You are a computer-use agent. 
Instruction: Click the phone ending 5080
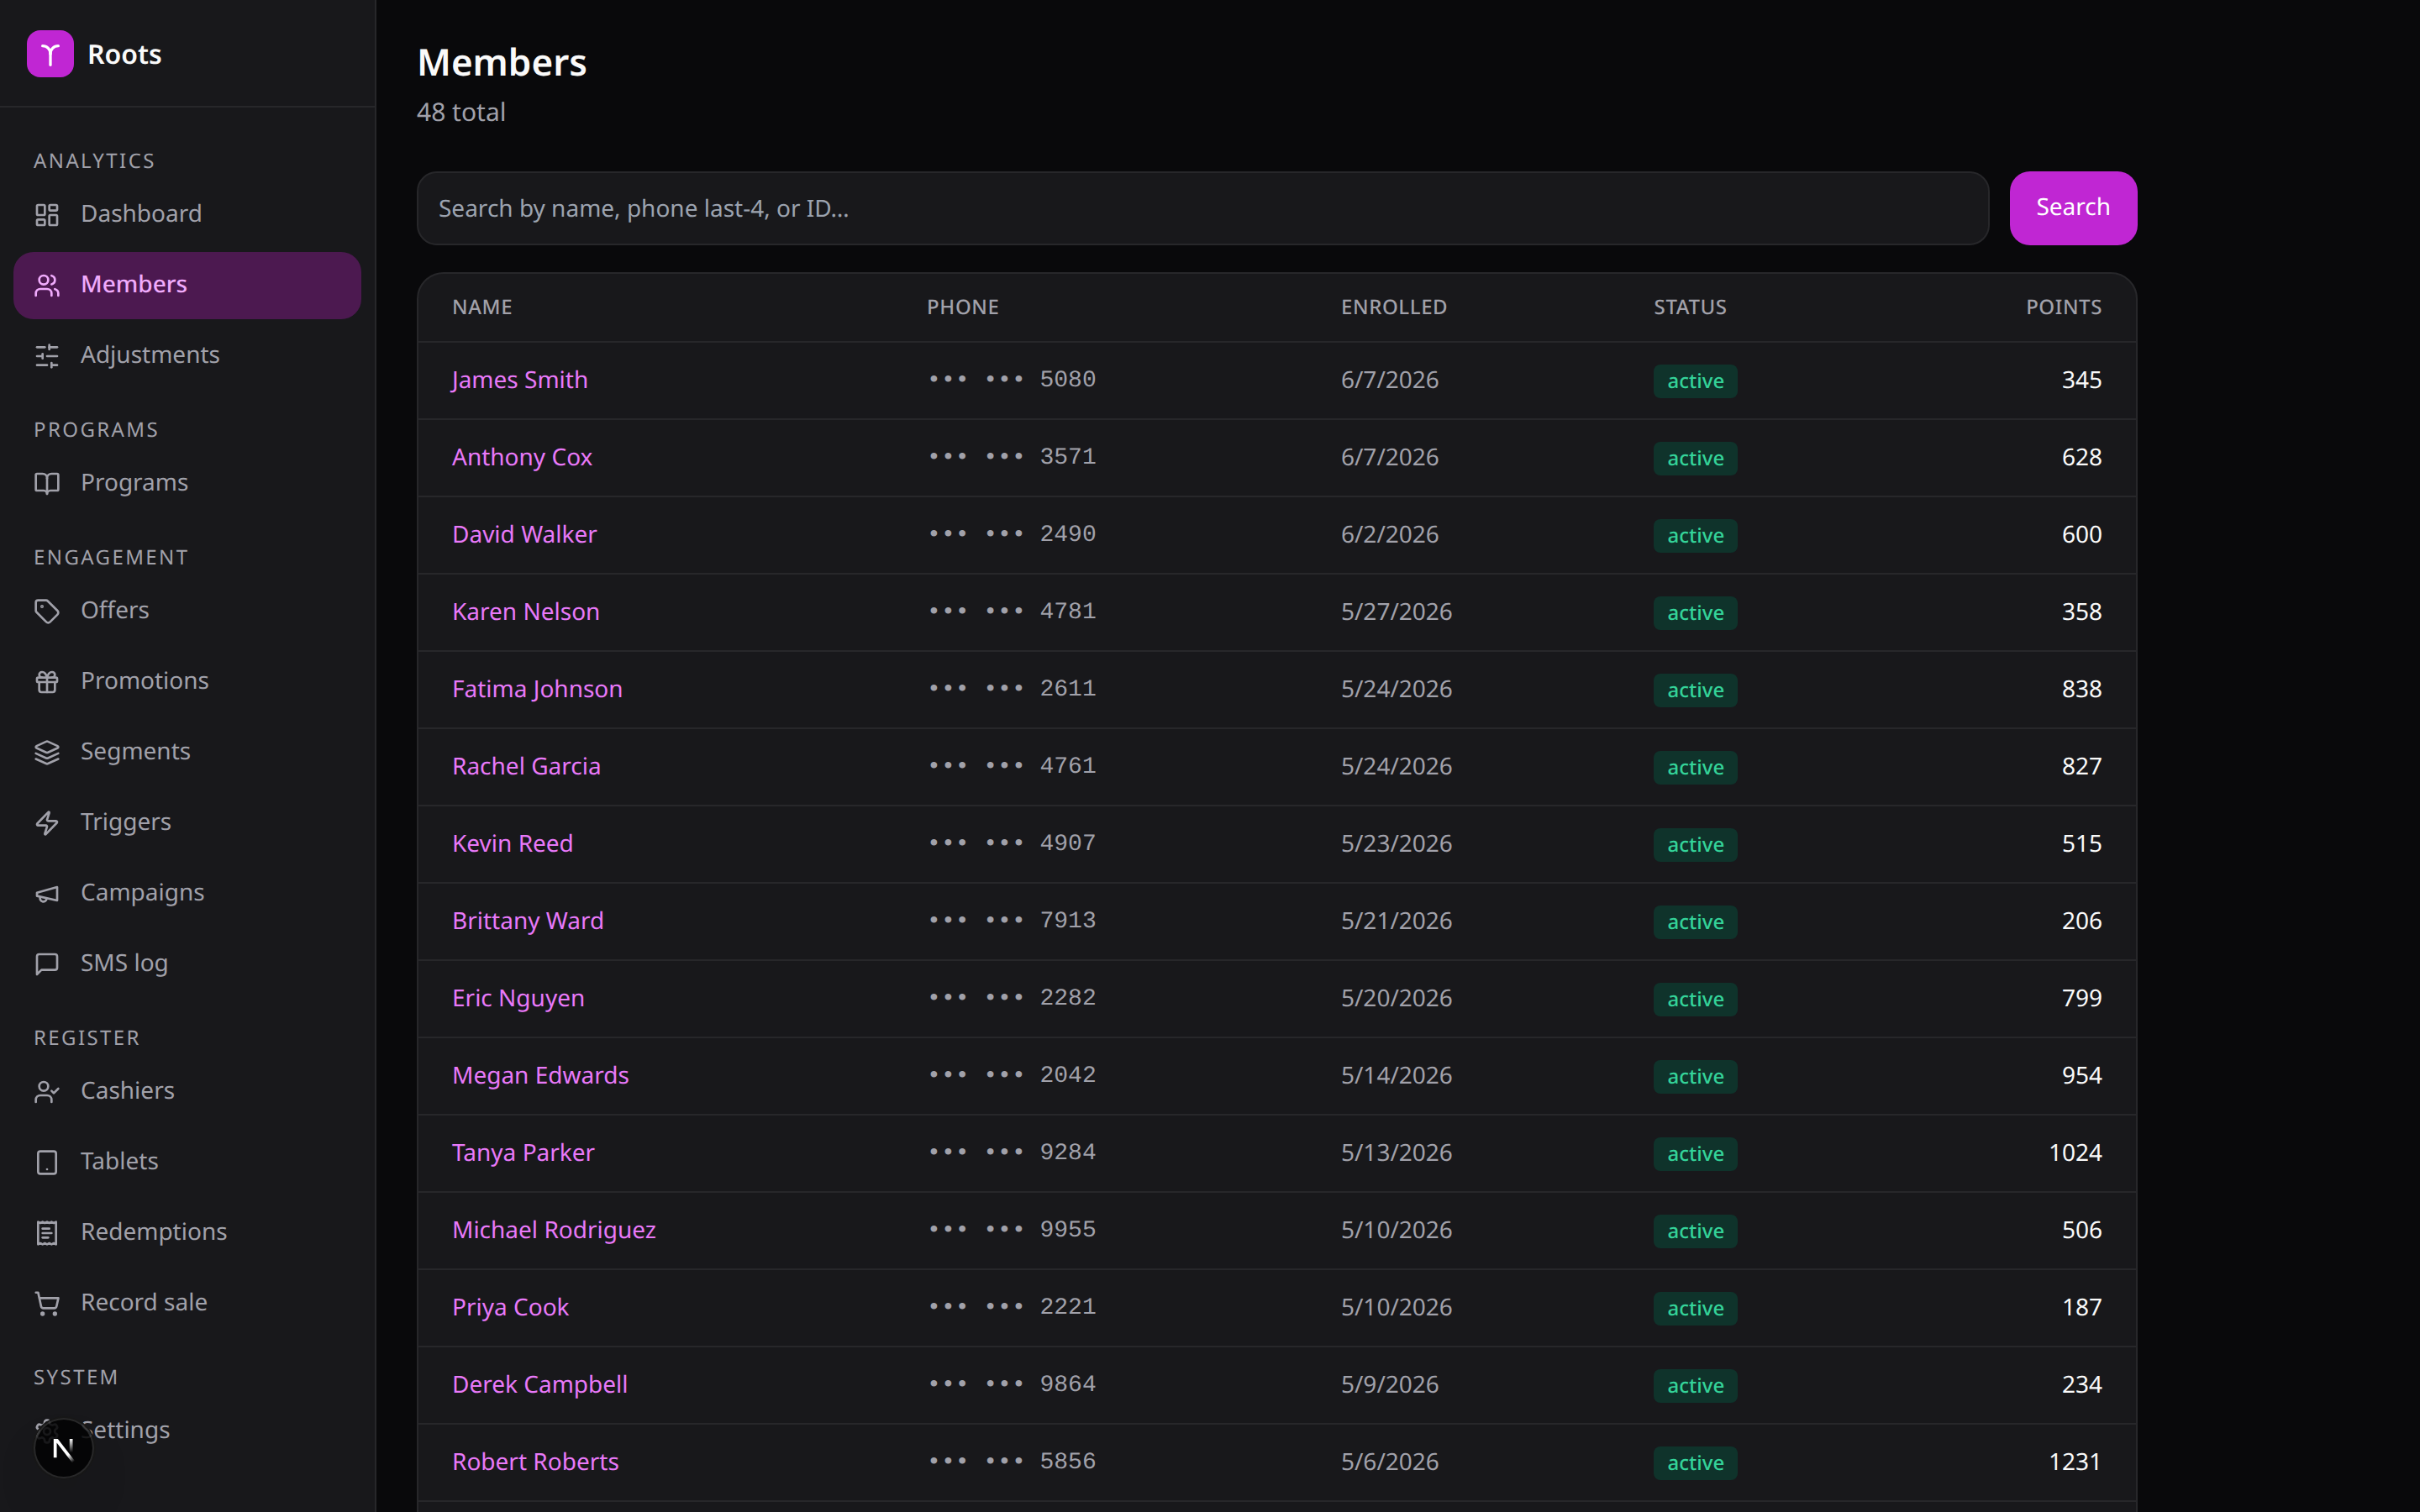point(1012,379)
